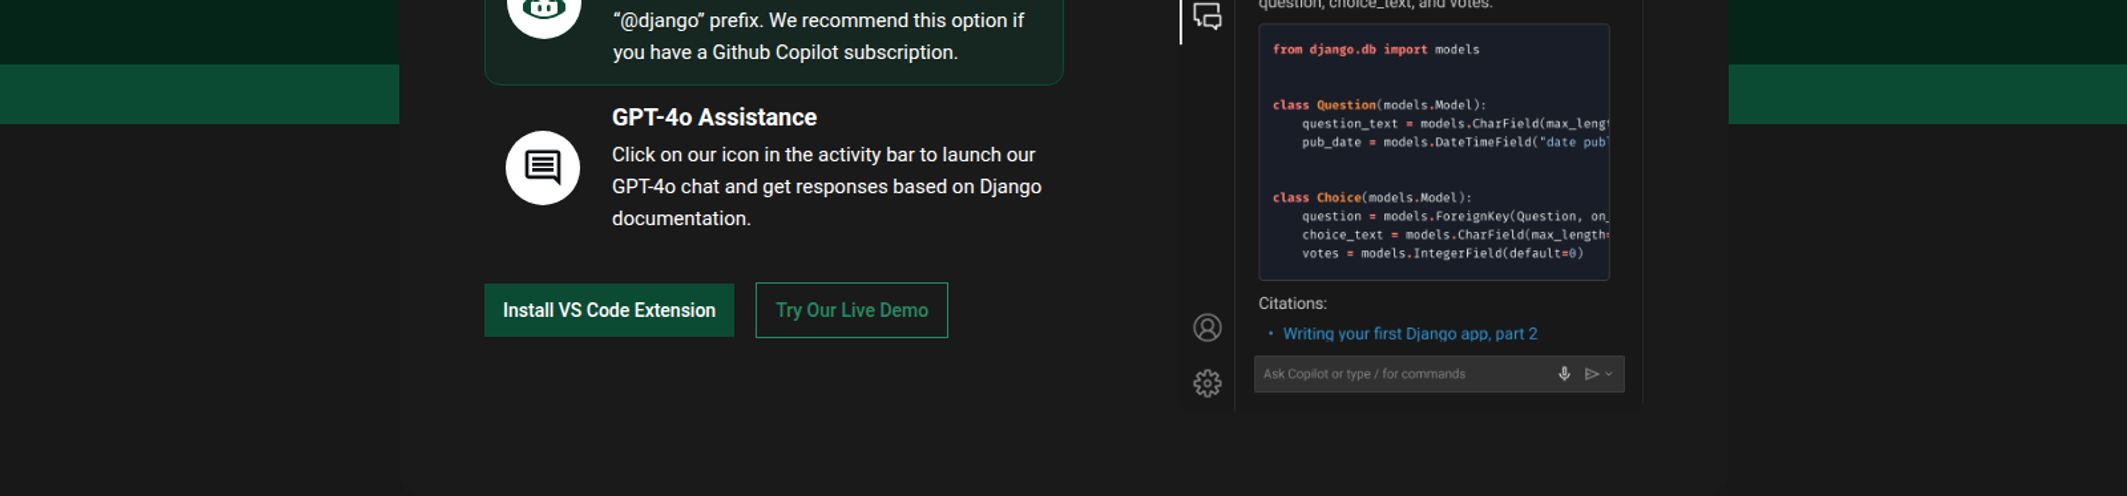Screen dimensions: 2127x496
Task: Click the GPT-4o Assistance chat bubble icon
Action: (x=543, y=168)
